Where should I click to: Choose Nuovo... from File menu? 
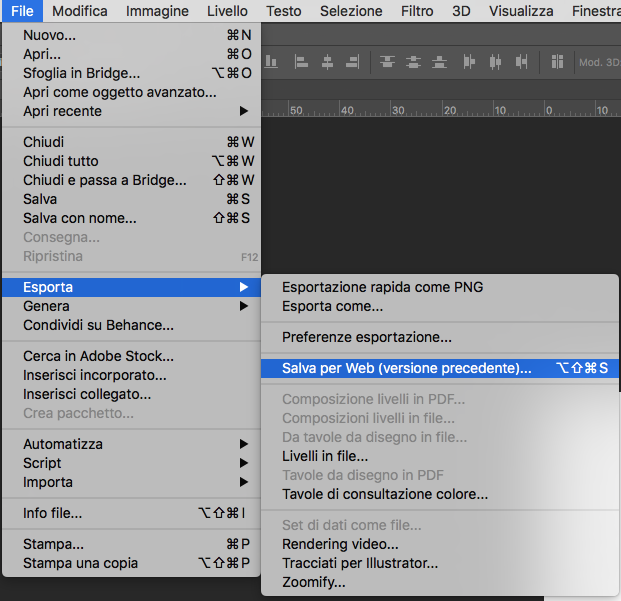coord(131,35)
